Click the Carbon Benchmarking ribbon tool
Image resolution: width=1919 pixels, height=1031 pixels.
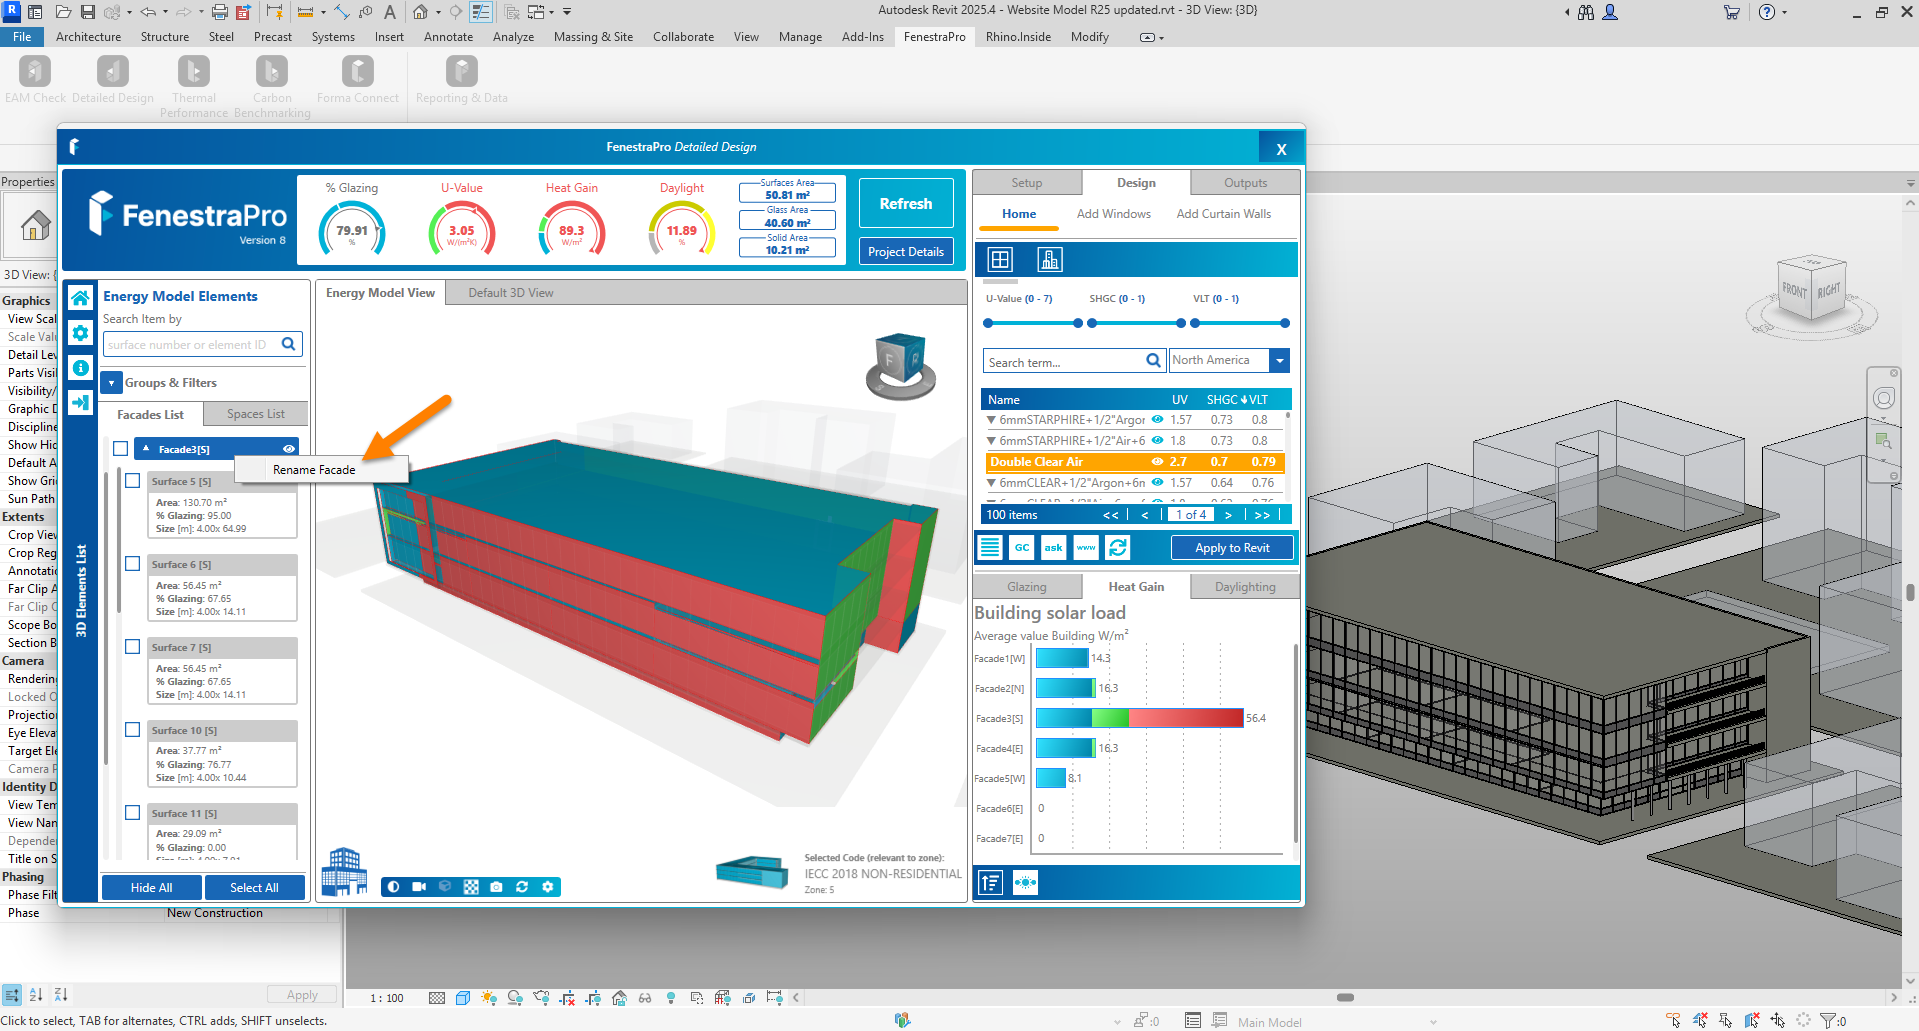click(272, 87)
